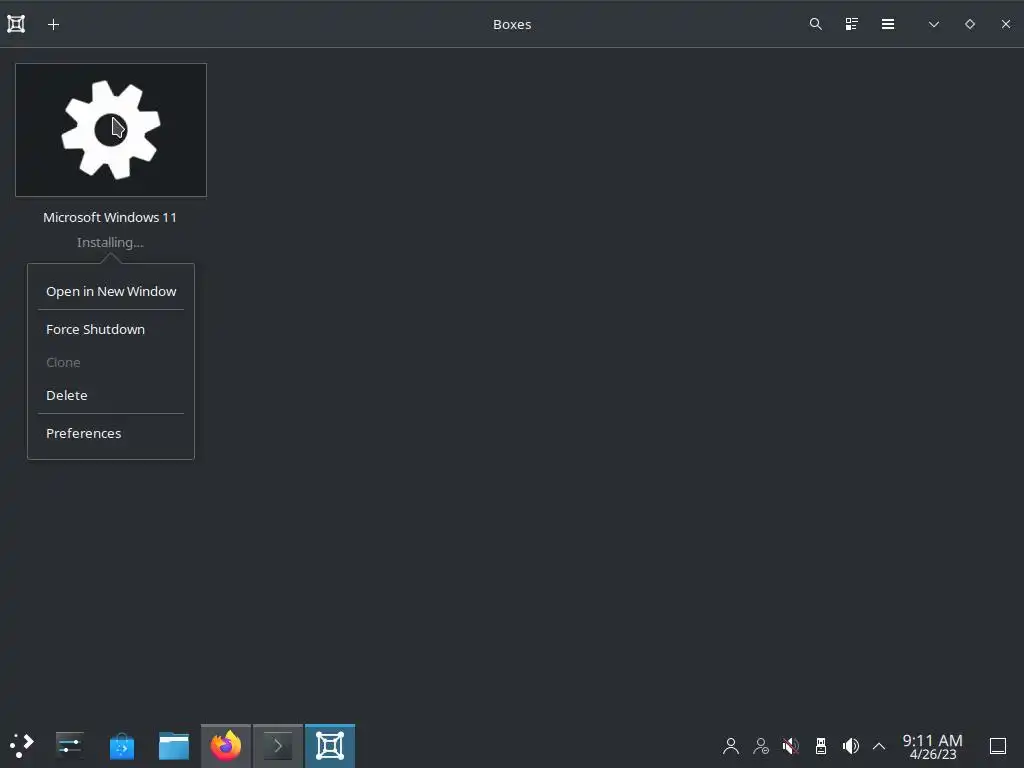This screenshot has width=1024, height=768.
Task: Open the Dolphin file manager
Action: pyautogui.click(x=174, y=746)
